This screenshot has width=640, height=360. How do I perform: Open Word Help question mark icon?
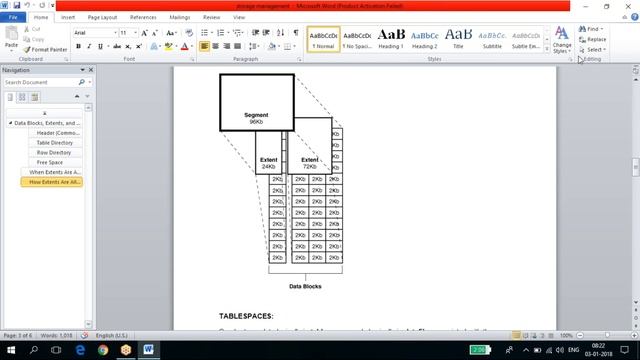634,17
